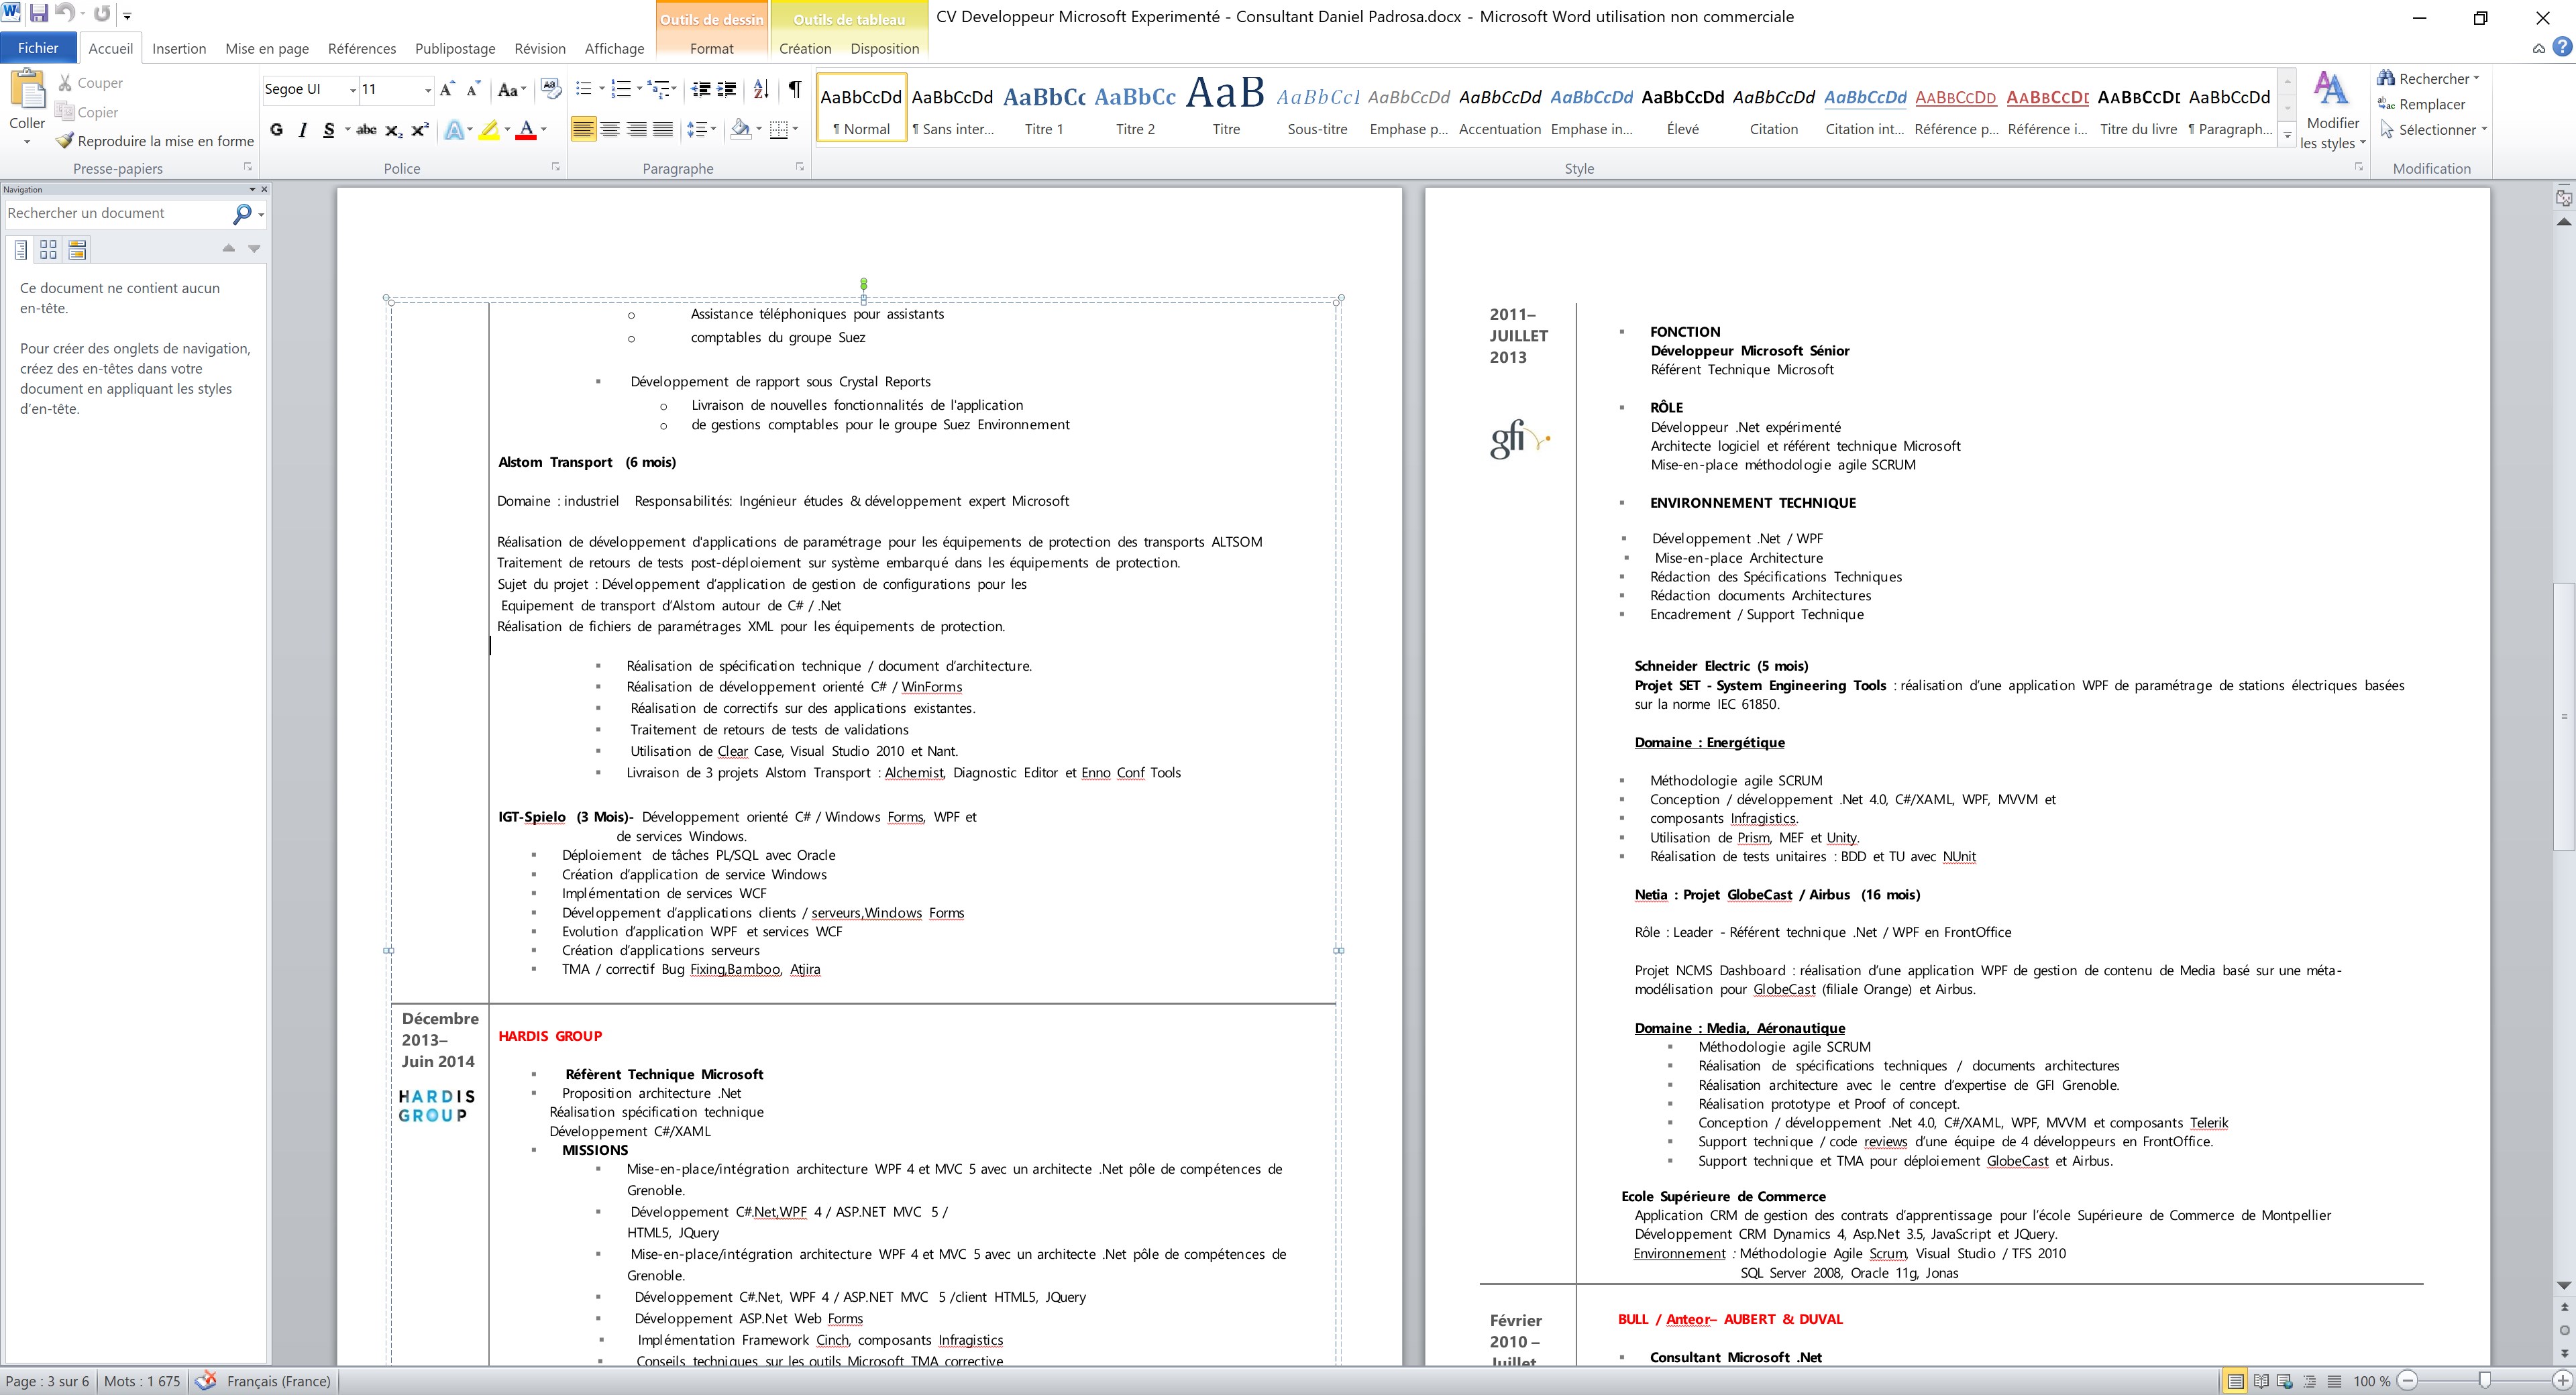The image size is (2576, 1395).
Task: Toggle the paragraph marks display button
Action: click(x=794, y=89)
